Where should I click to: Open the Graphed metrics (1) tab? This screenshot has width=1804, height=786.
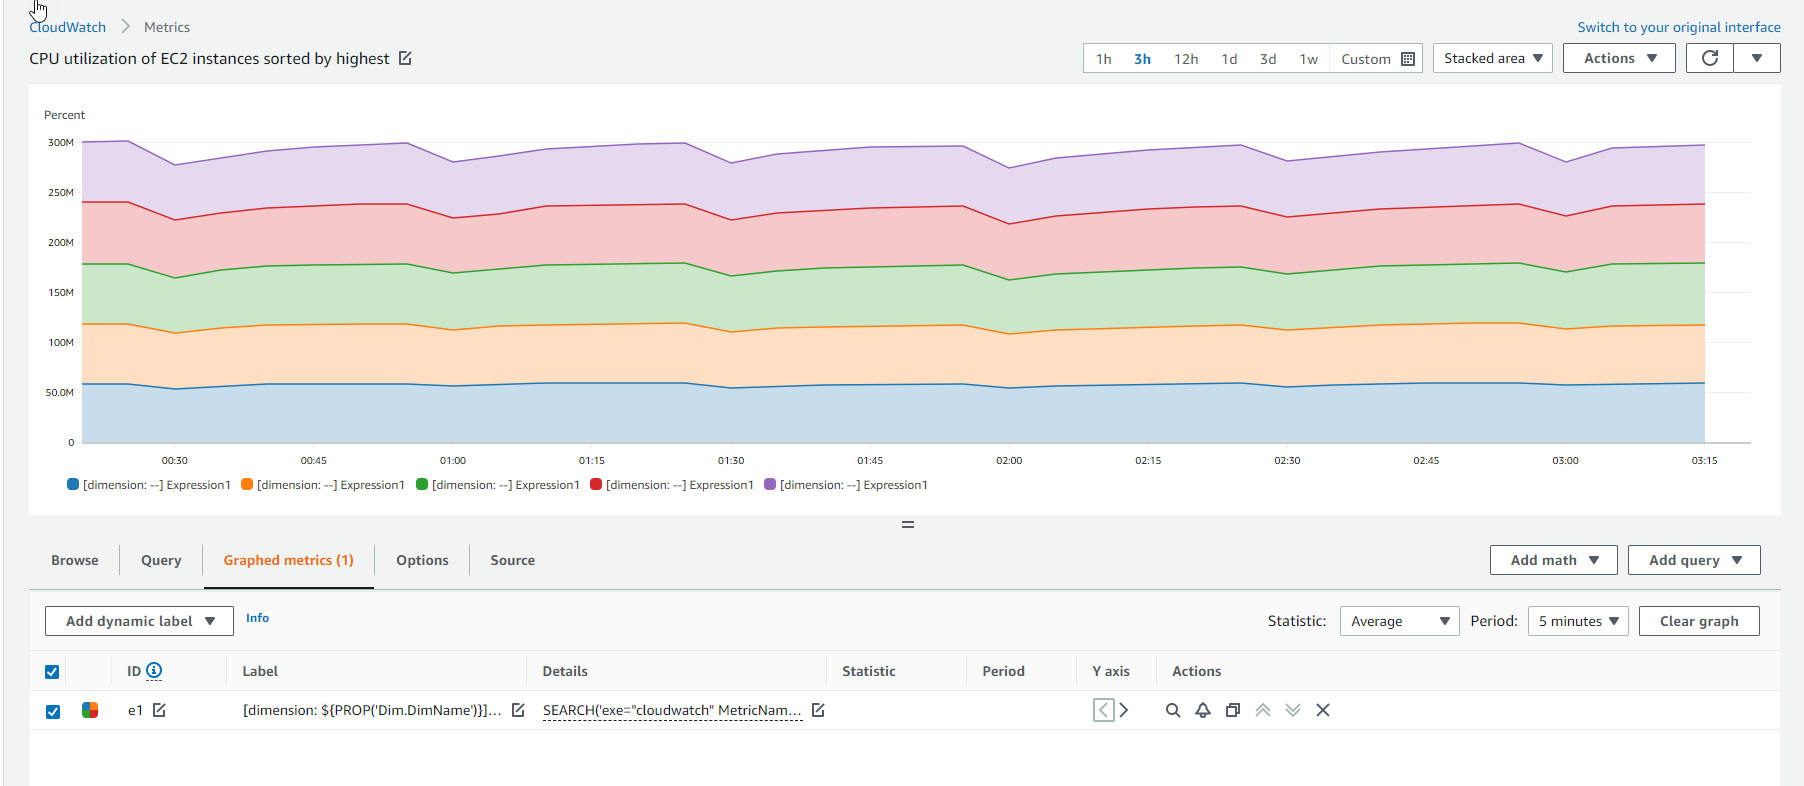288,560
